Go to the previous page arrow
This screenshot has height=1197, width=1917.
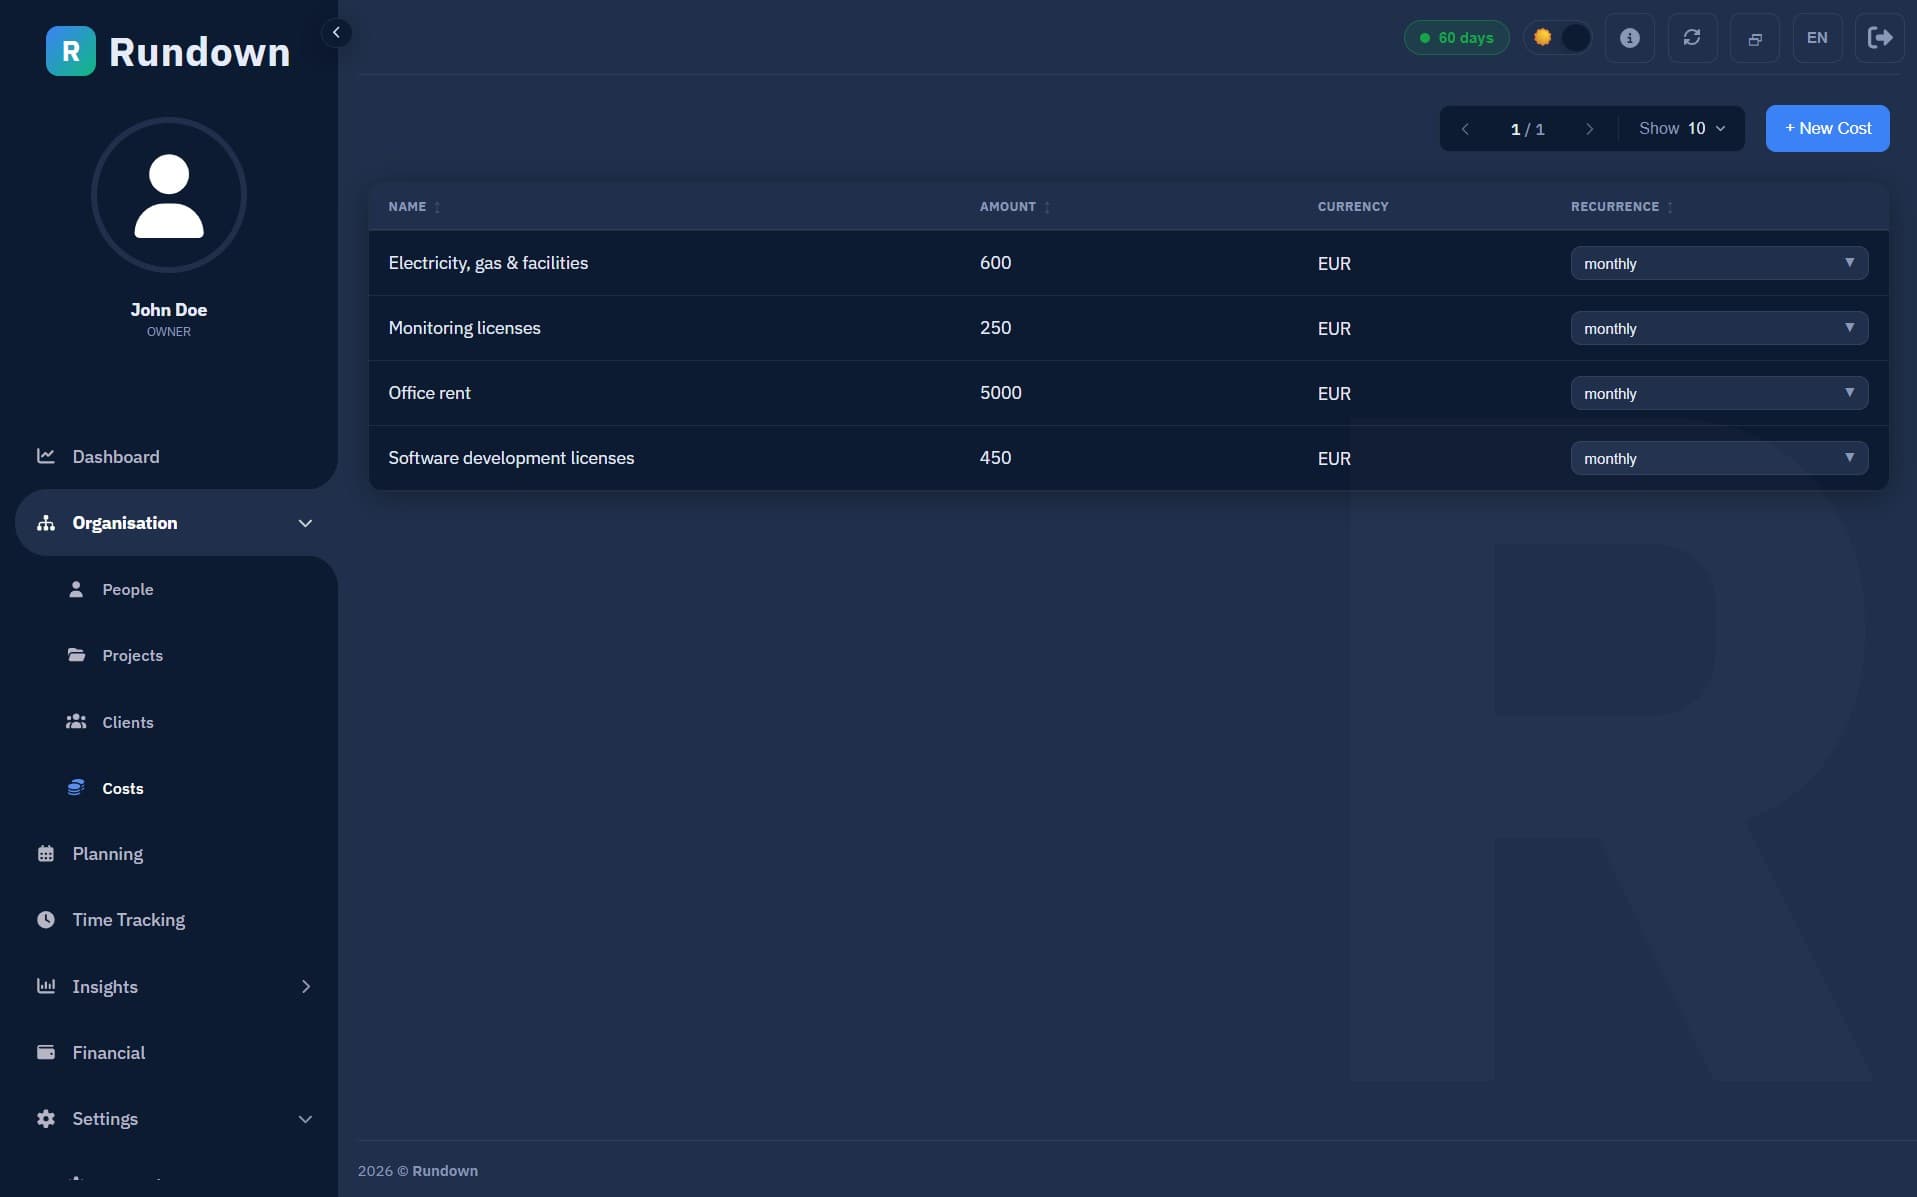(x=1465, y=129)
